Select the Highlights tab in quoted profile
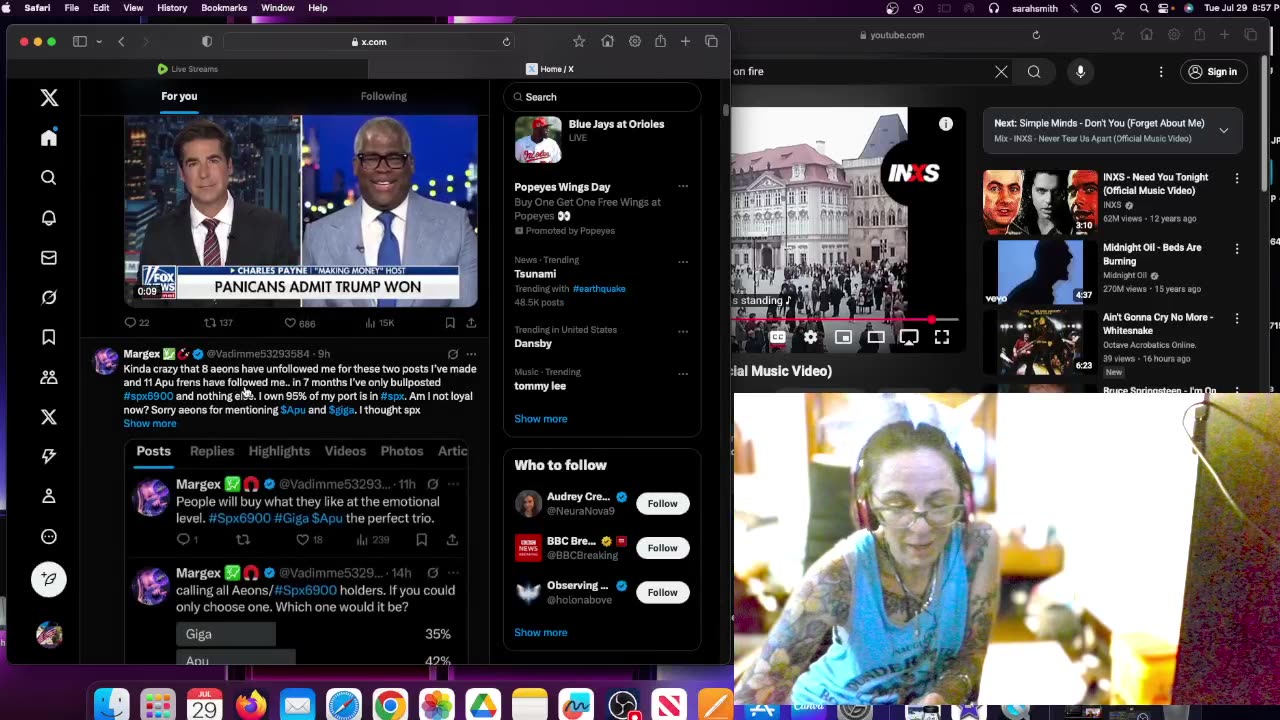Viewport: 1280px width, 720px height. pos(279,451)
